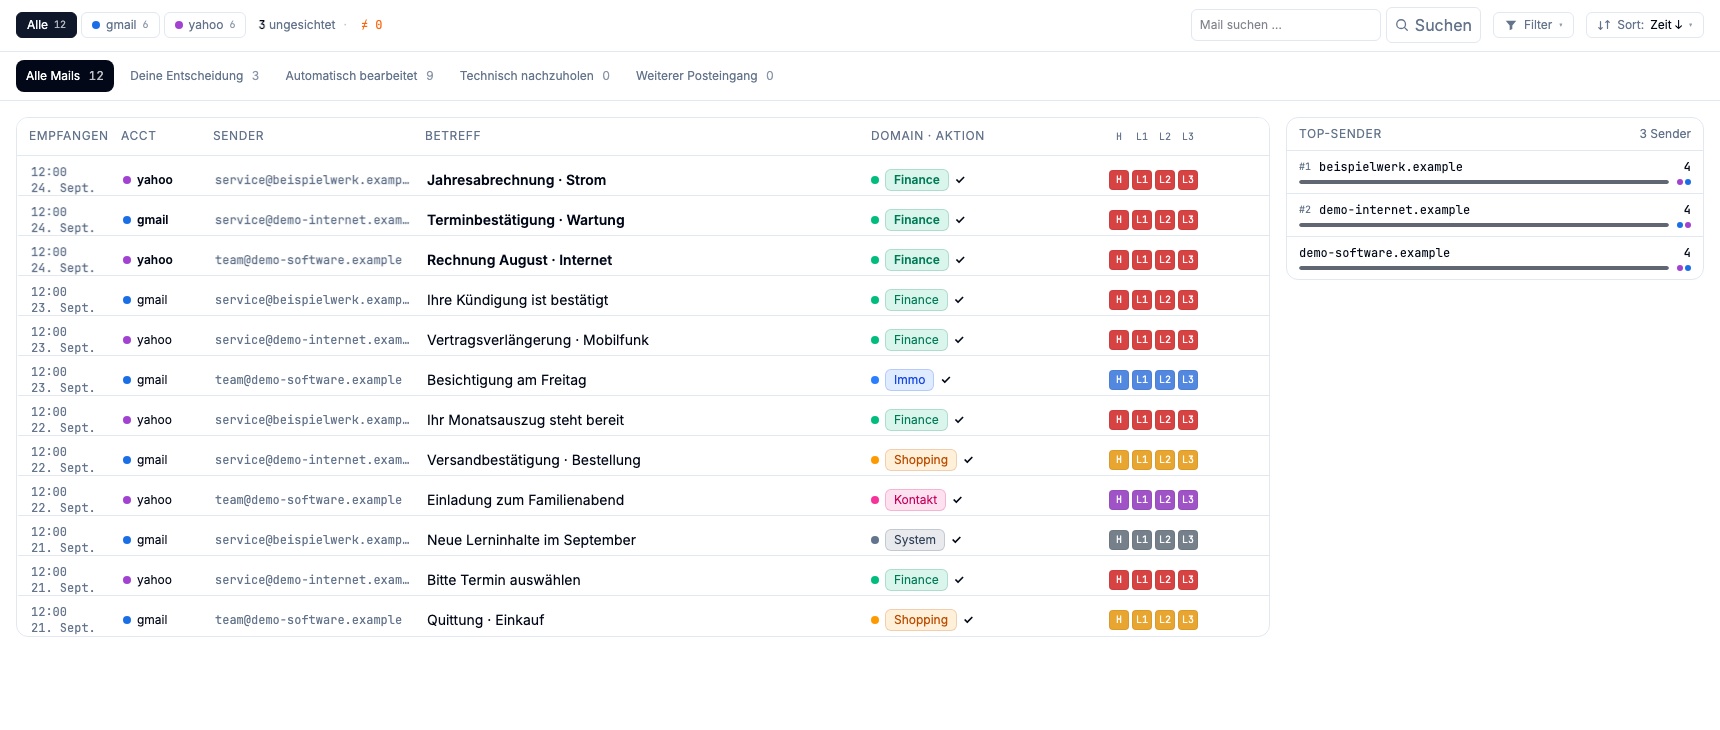Switch to the Automatisch bearbeitet tab
The height and width of the screenshot is (730, 1720).
pos(359,76)
